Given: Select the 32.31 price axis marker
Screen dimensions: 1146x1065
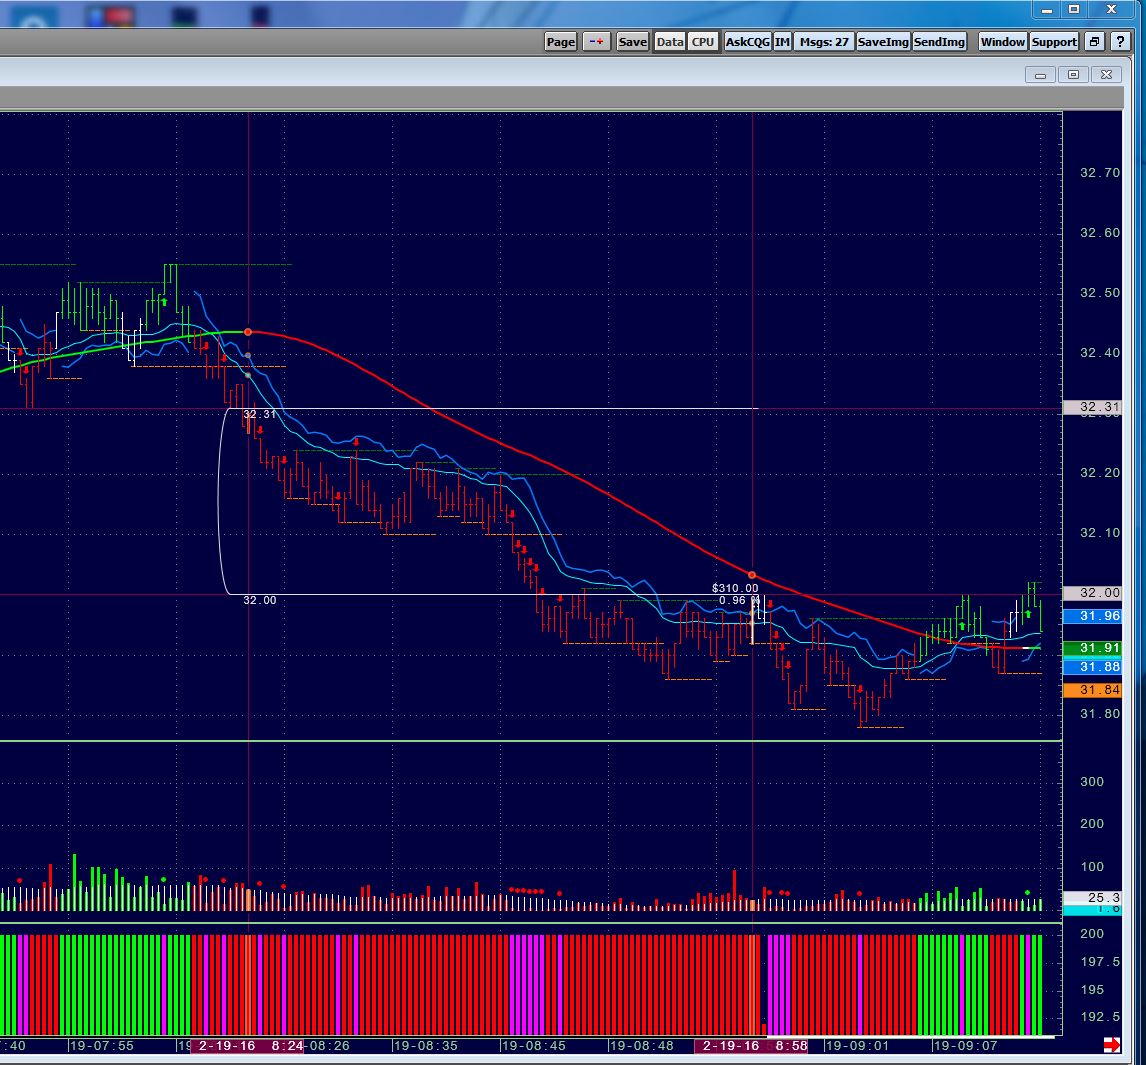Looking at the screenshot, I should pyautogui.click(x=1092, y=407).
